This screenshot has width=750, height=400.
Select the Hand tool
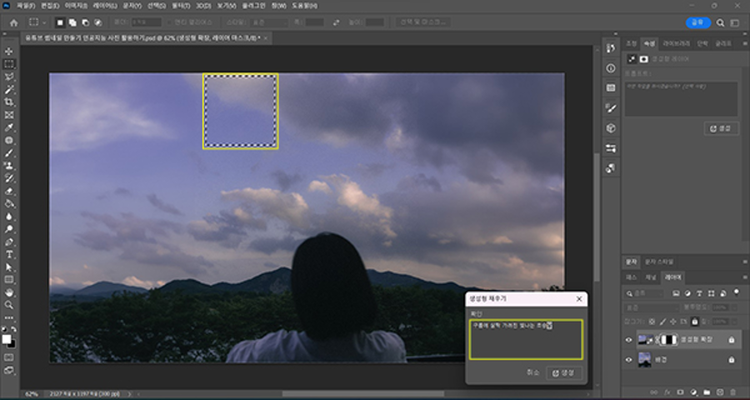pos(9,292)
